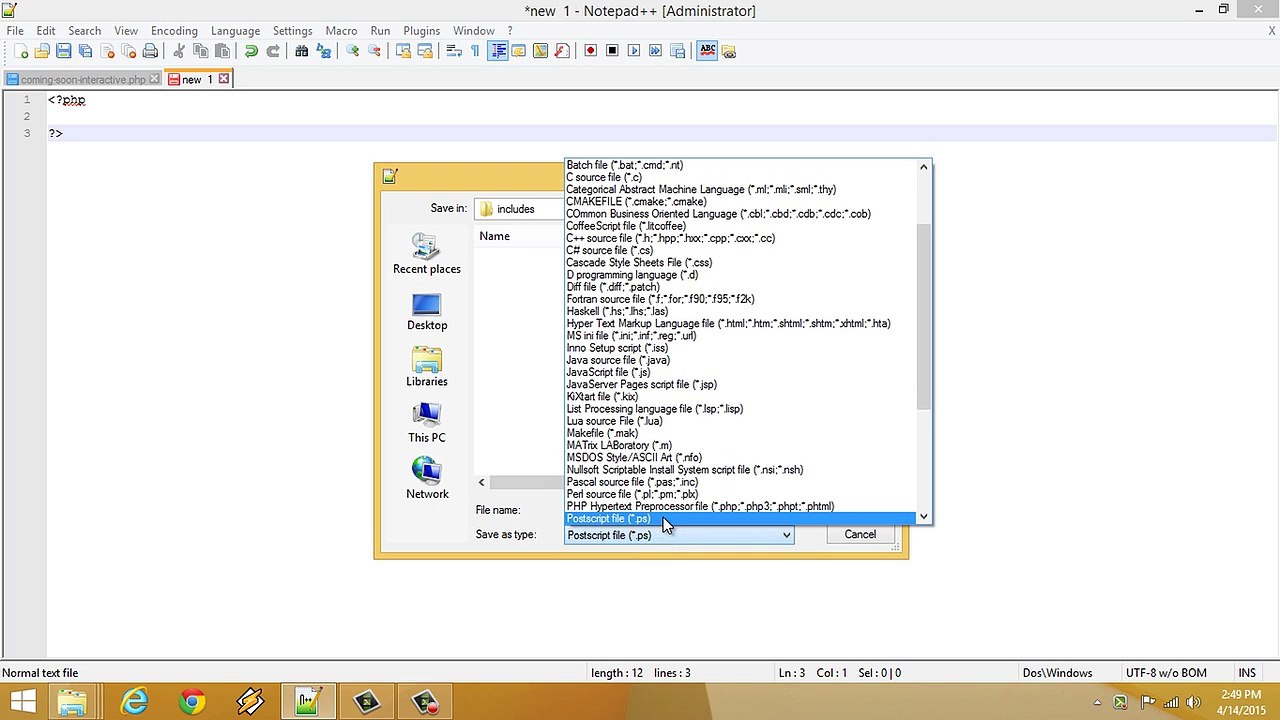1280x720 pixels.
Task: Click file type list scrollbar thumb
Action: click(924, 315)
